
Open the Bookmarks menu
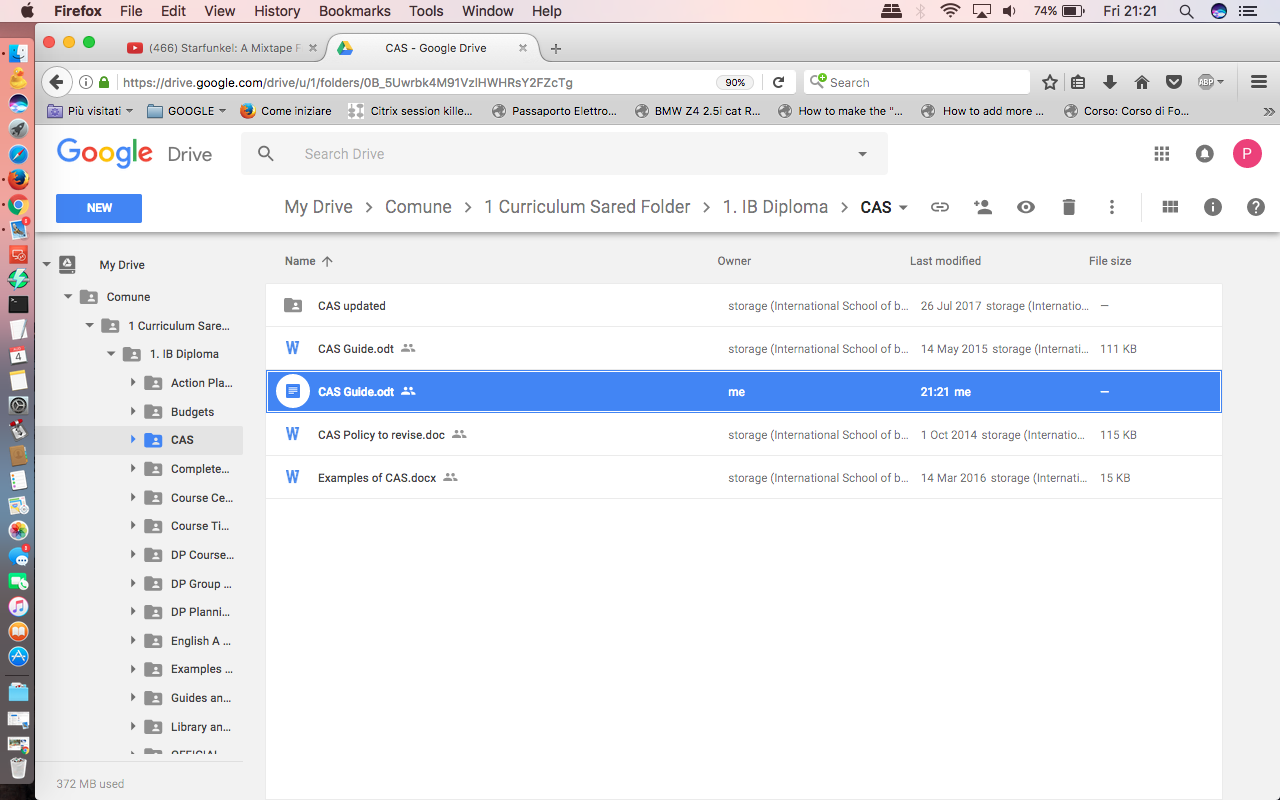coord(354,11)
